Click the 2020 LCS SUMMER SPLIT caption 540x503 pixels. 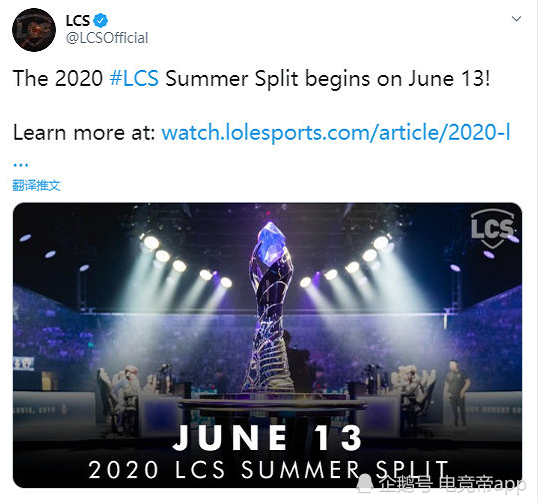coord(269,470)
